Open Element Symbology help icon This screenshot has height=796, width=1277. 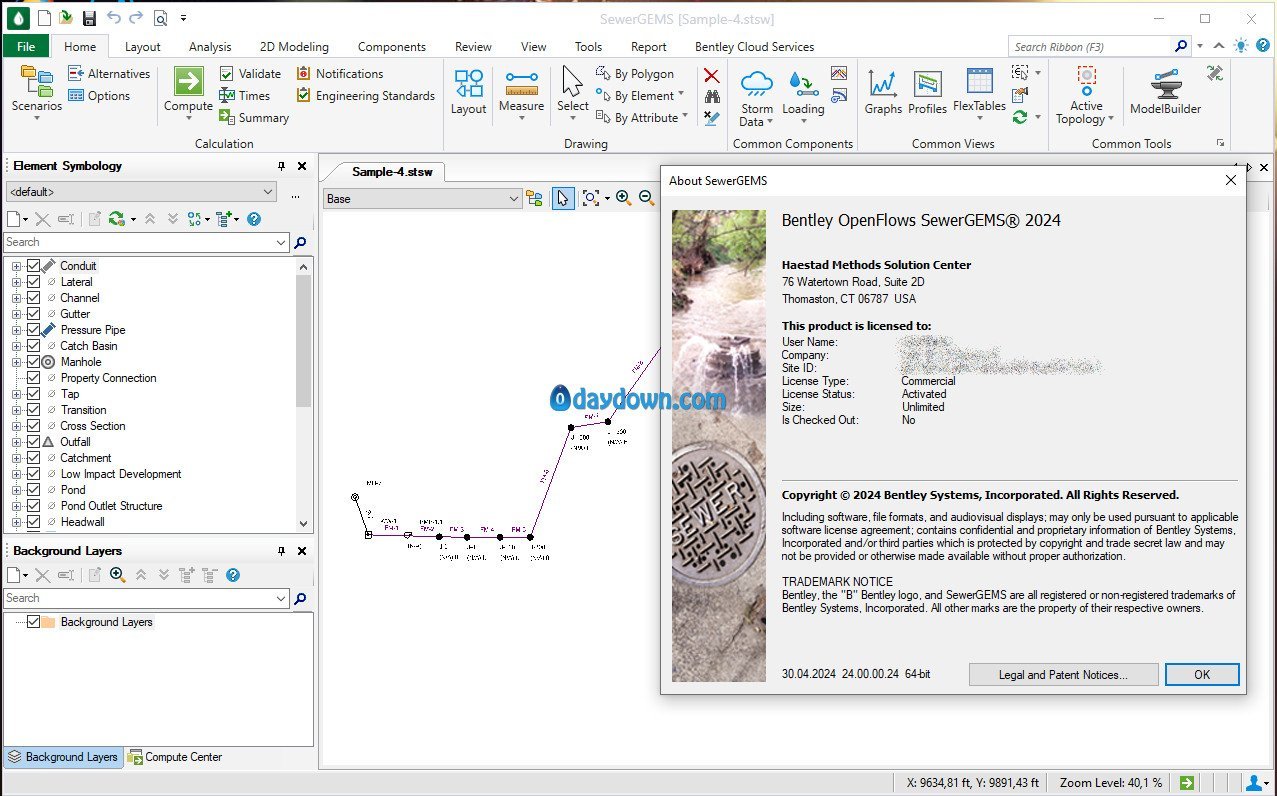point(254,219)
